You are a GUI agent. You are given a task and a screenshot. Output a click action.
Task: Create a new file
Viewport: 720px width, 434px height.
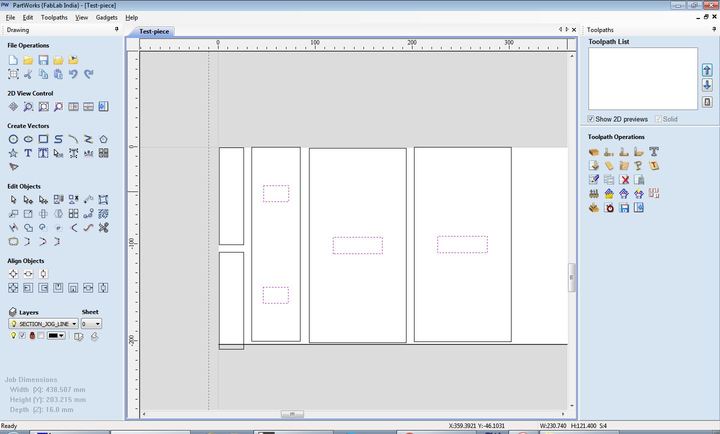[x=13, y=60]
